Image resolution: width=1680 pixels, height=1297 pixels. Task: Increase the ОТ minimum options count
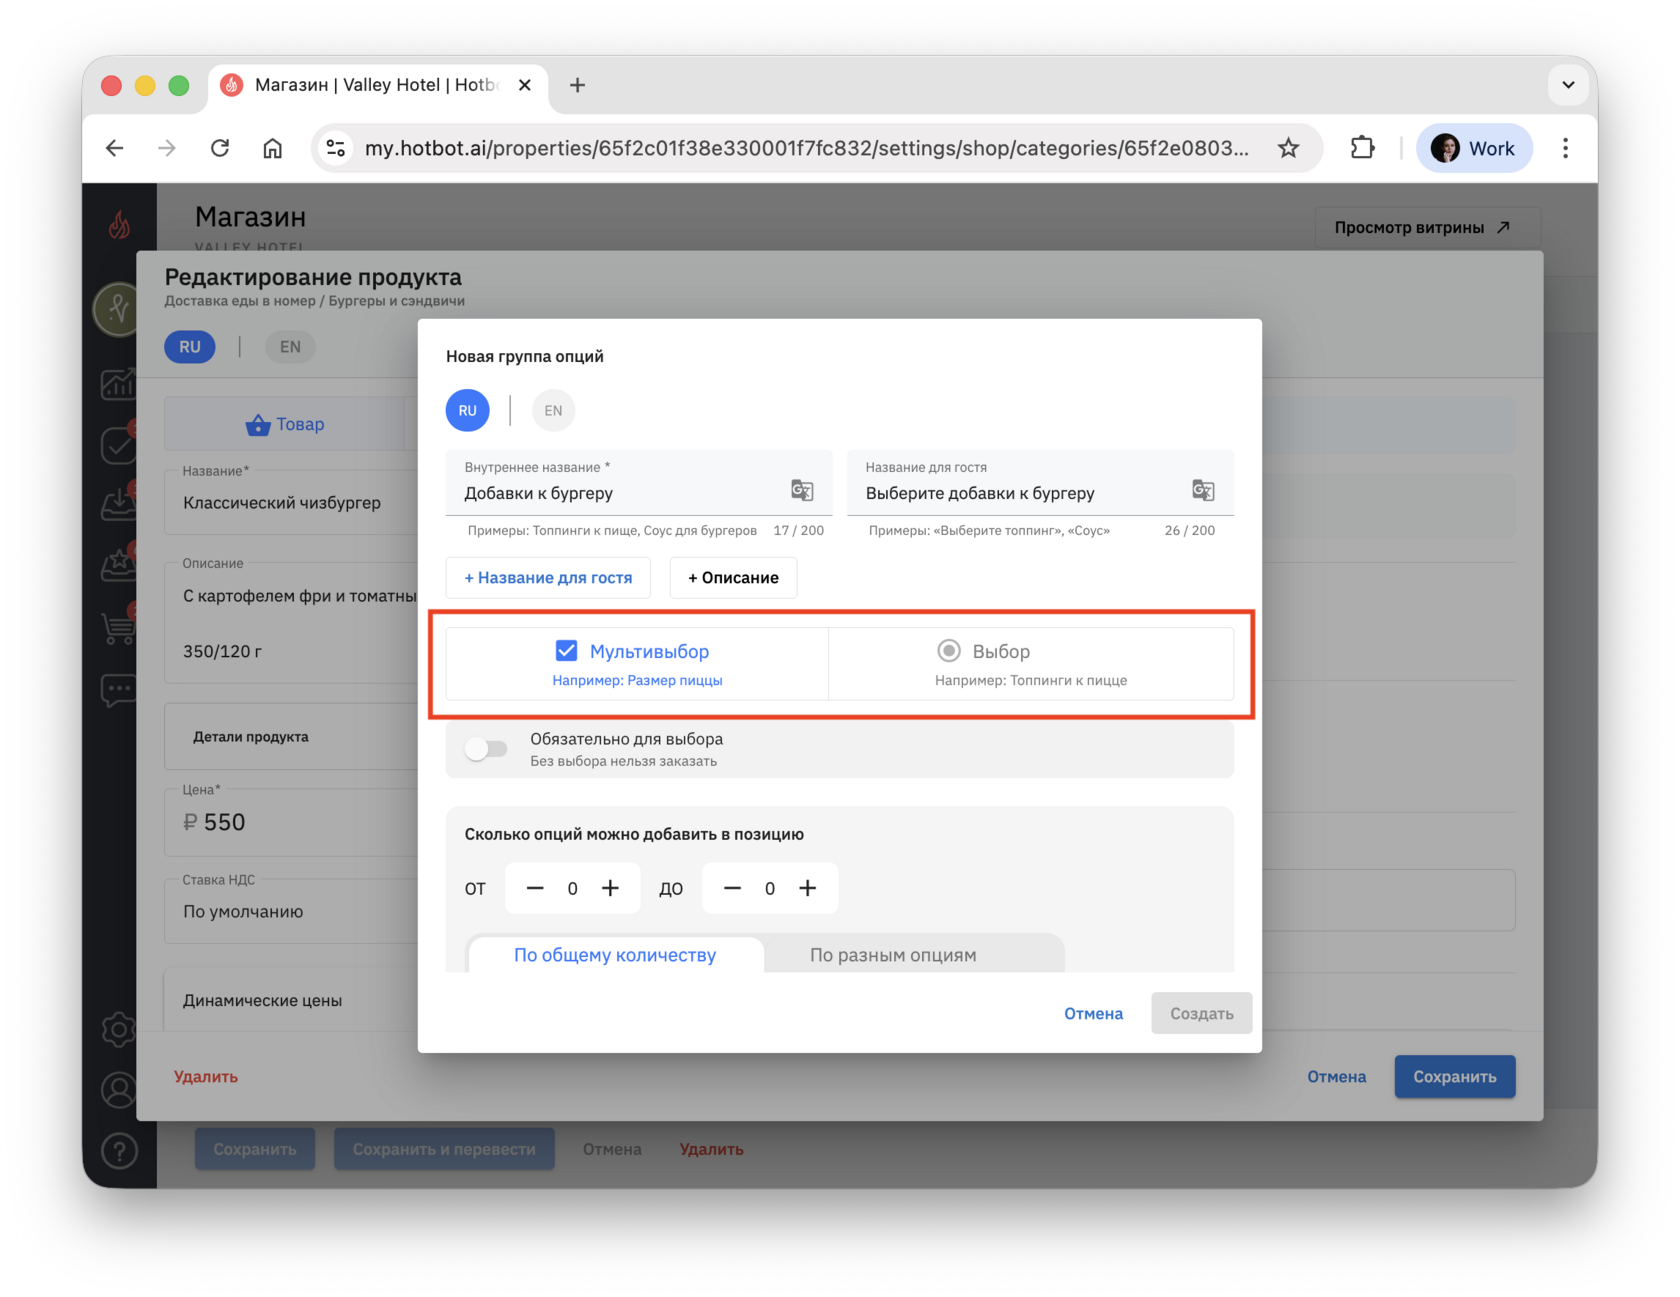(610, 888)
